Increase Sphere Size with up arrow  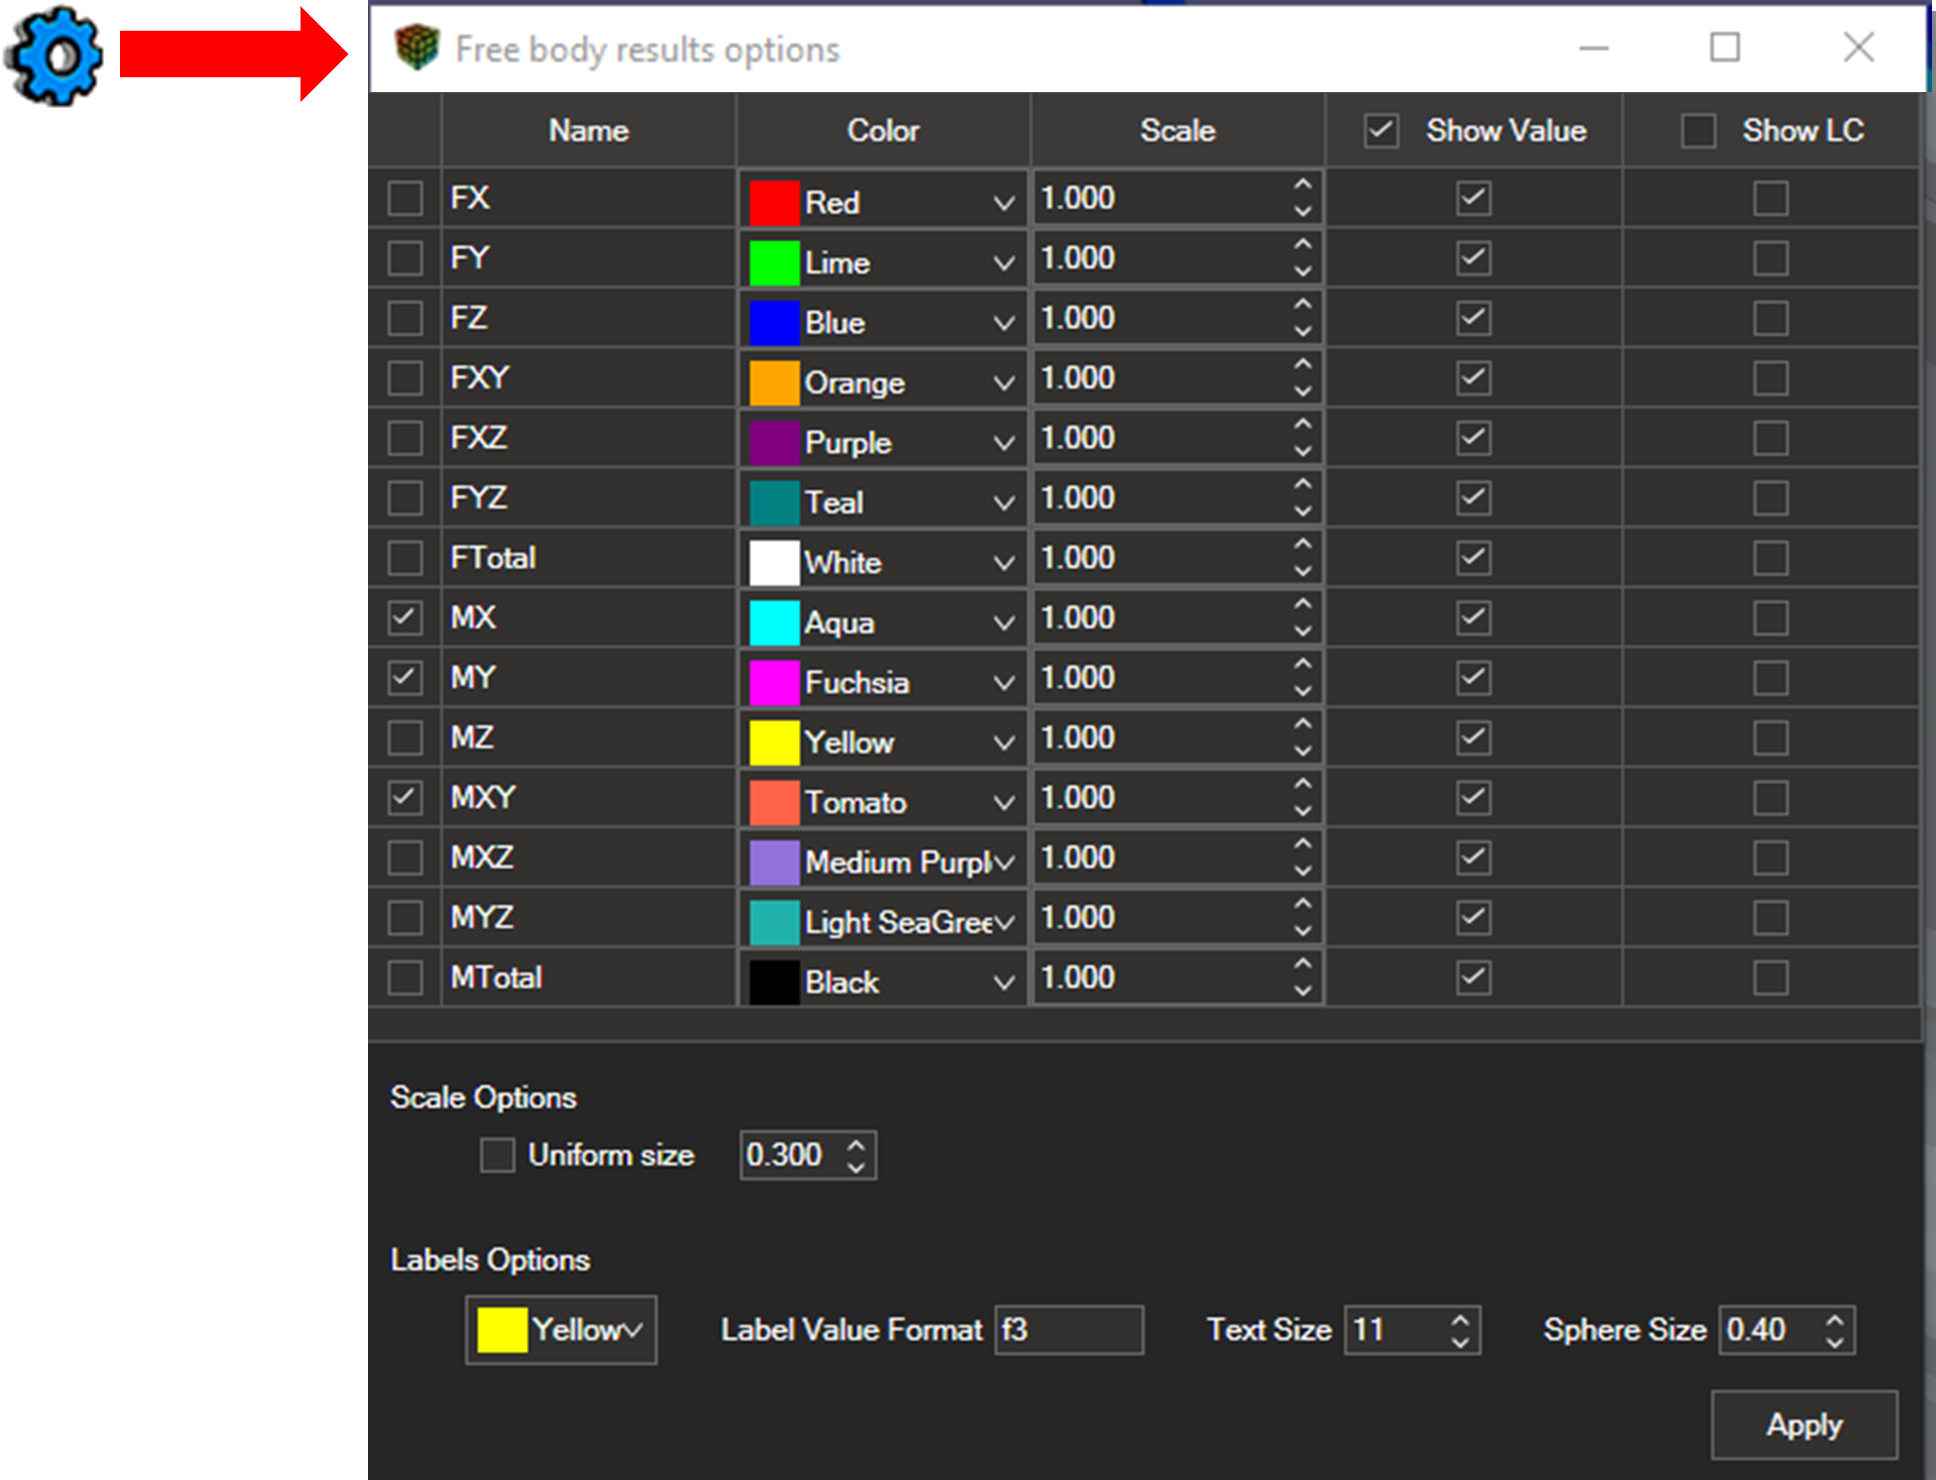[1834, 1319]
